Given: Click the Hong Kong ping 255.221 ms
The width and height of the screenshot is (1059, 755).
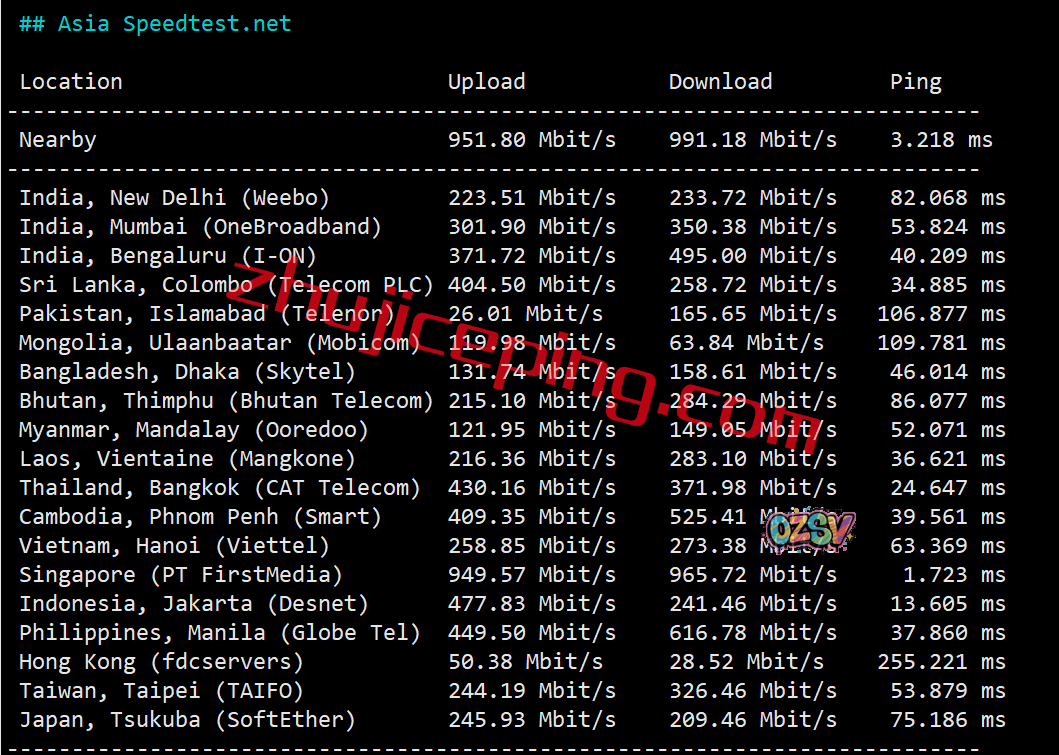Looking at the screenshot, I should (x=940, y=662).
